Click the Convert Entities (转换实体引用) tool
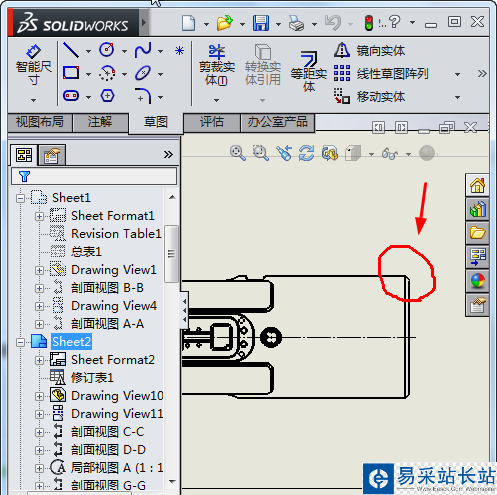 tap(263, 65)
